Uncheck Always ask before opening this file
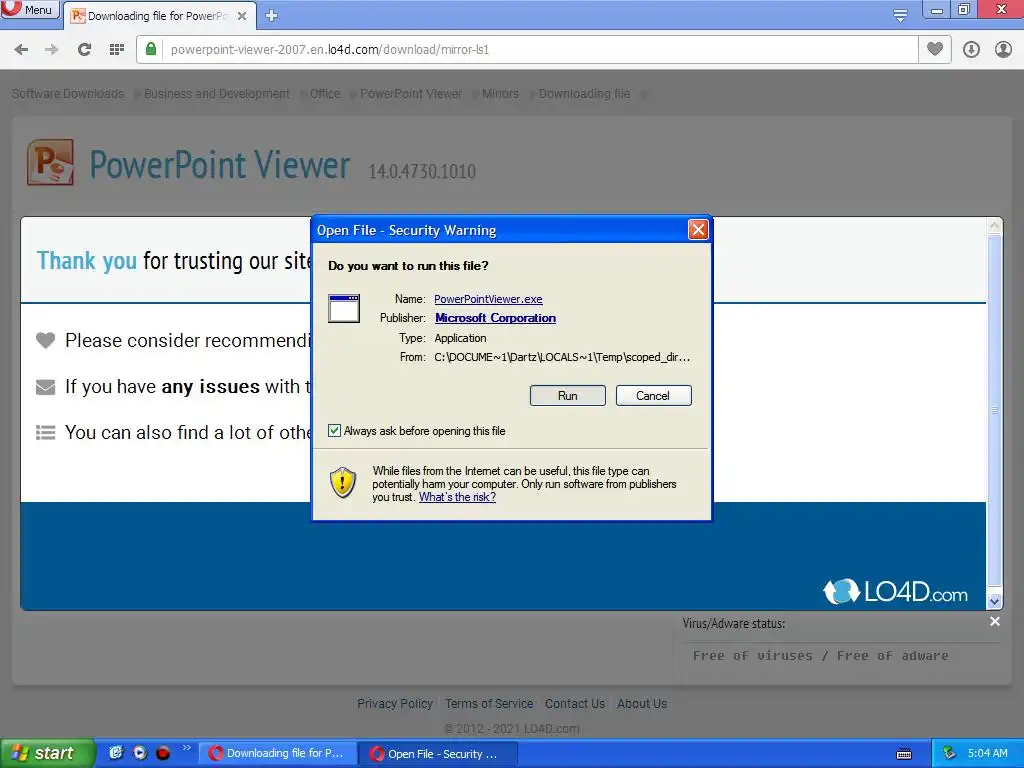 pos(334,430)
